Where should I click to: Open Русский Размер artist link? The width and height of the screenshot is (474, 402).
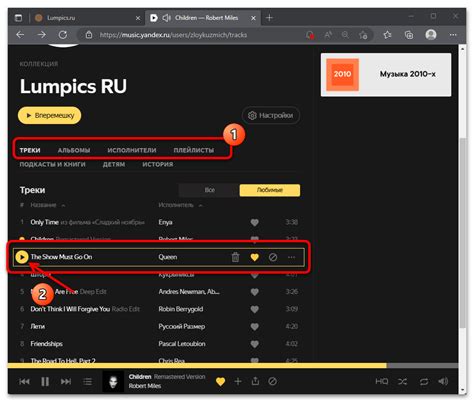[x=182, y=326]
